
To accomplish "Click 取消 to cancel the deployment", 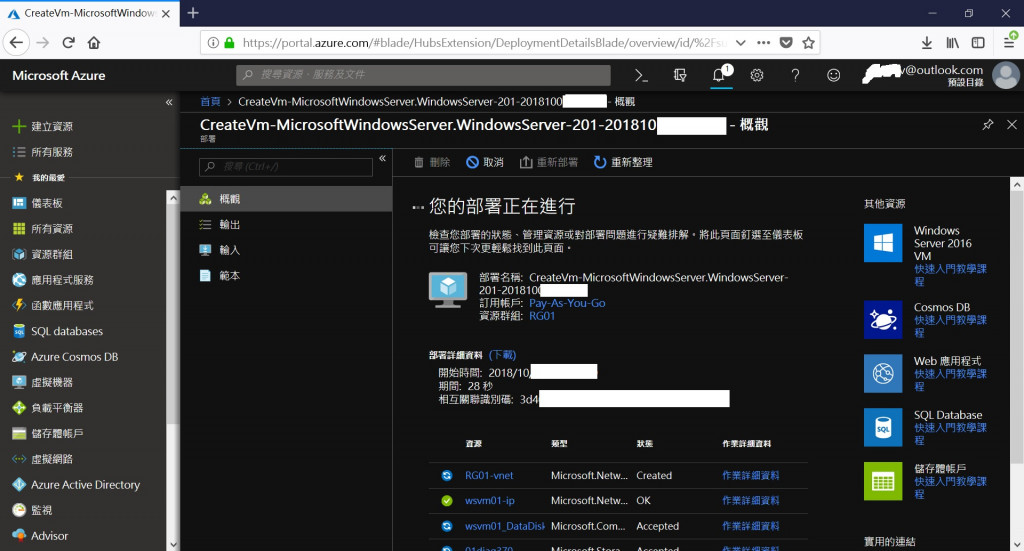I will (485, 162).
